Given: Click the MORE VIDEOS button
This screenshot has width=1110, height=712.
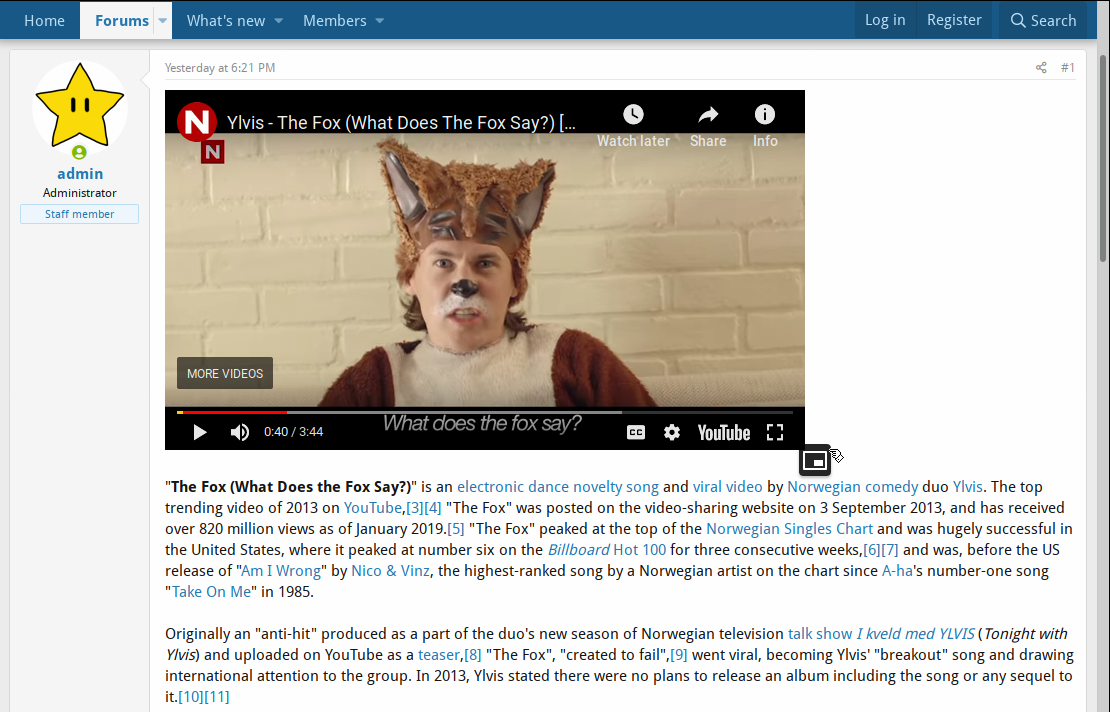Looking at the screenshot, I should 224,373.
